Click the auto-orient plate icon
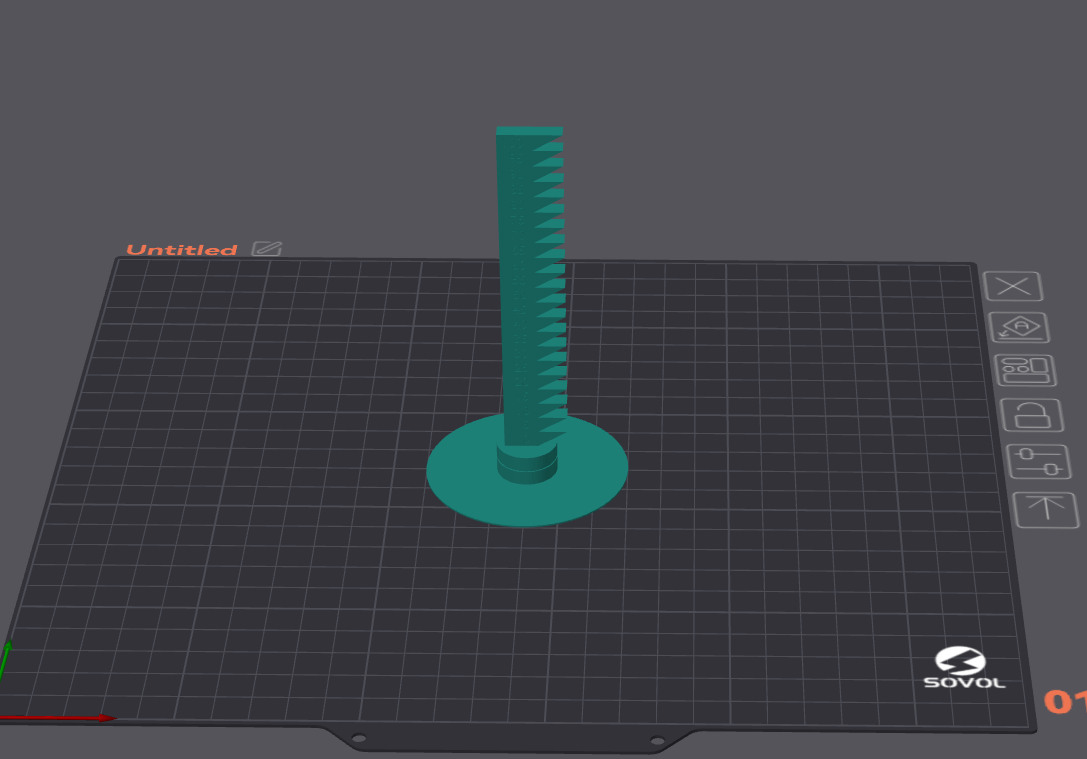This screenshot has height=759, width=1087. point(1019,328)
